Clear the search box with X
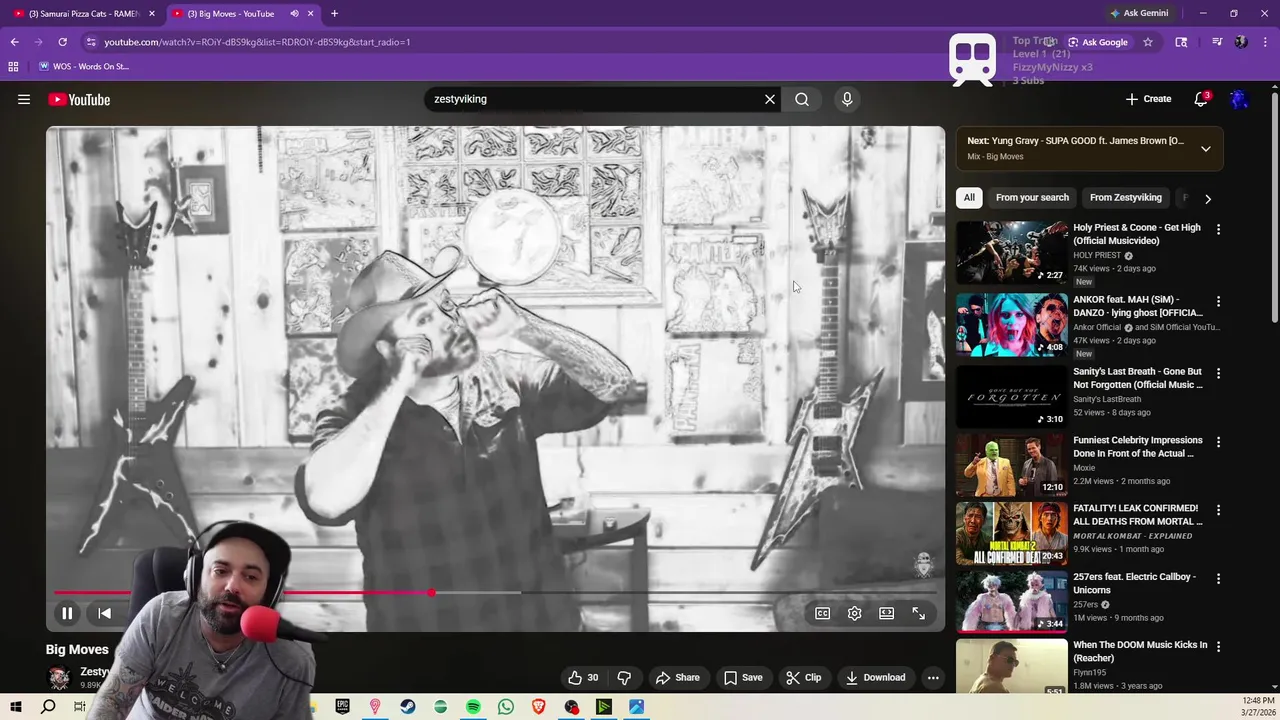 (x=770, y=99)
